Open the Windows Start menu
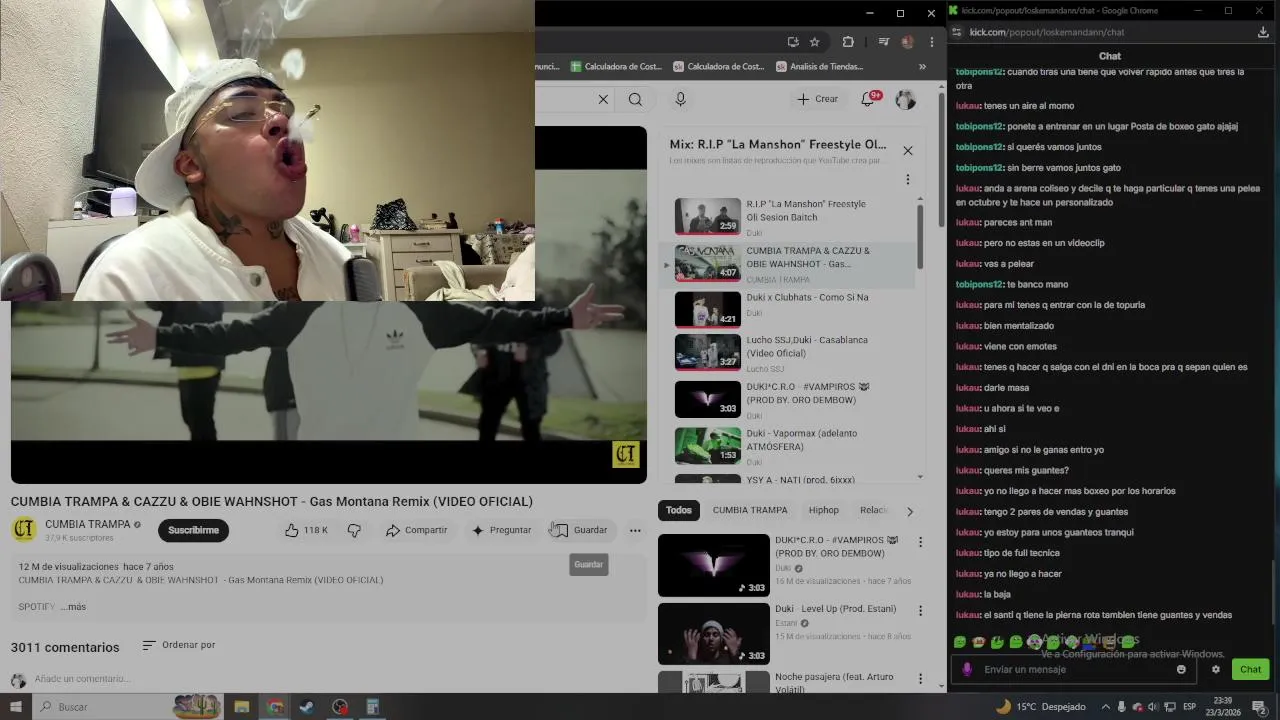This screenshot has width=1280, height=720. click(16, 707)
